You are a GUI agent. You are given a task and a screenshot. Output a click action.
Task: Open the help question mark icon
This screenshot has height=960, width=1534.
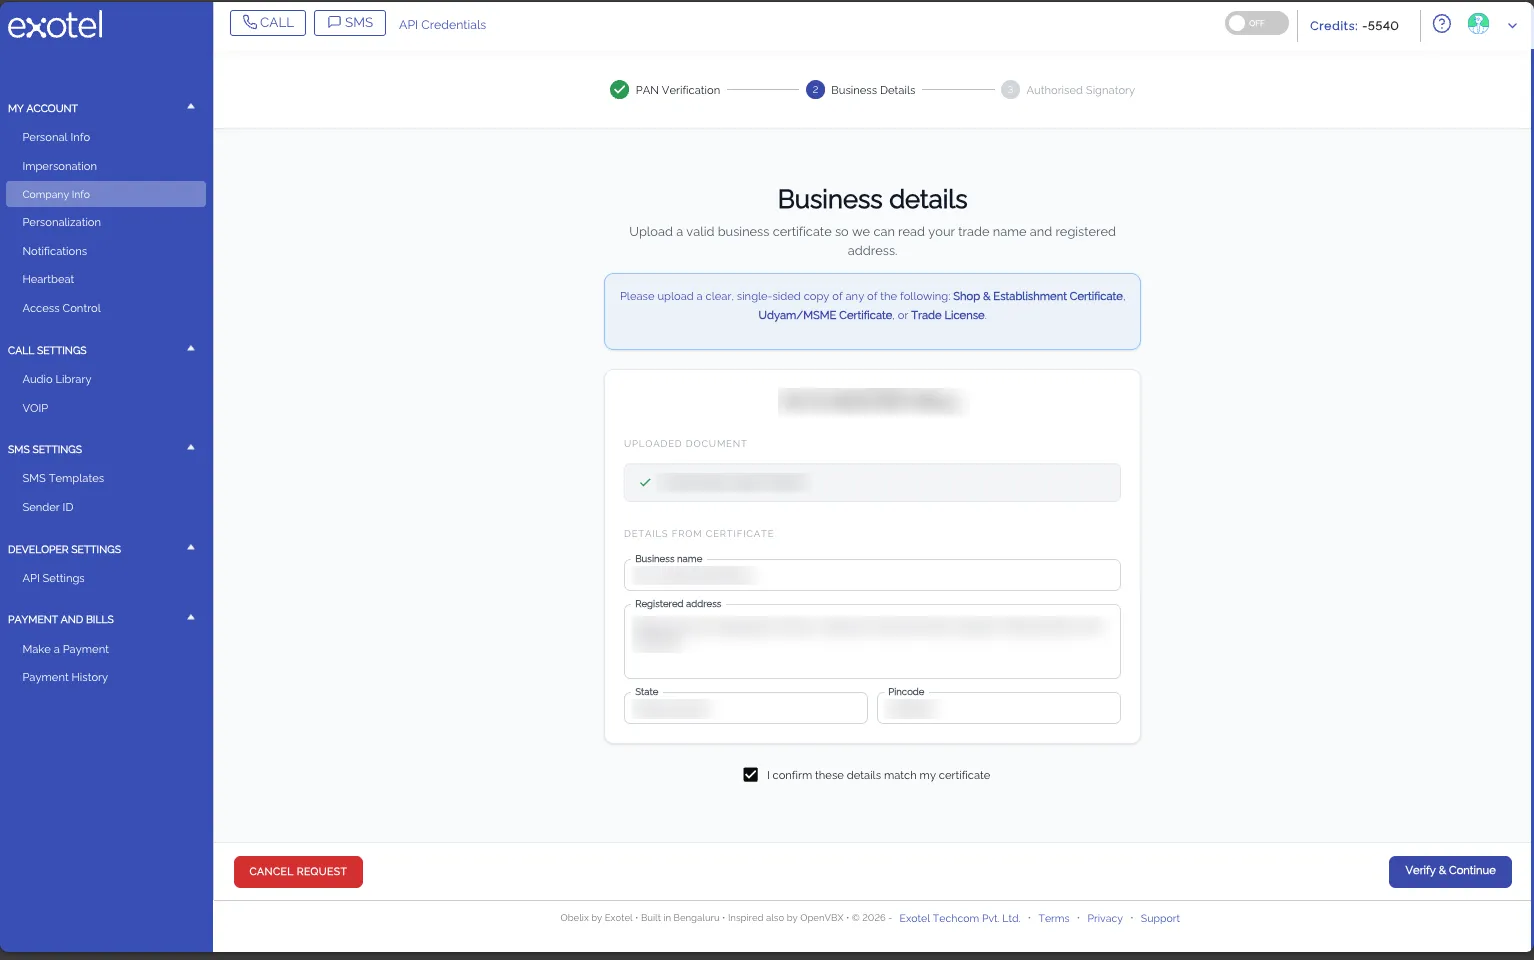(1441, 24)
